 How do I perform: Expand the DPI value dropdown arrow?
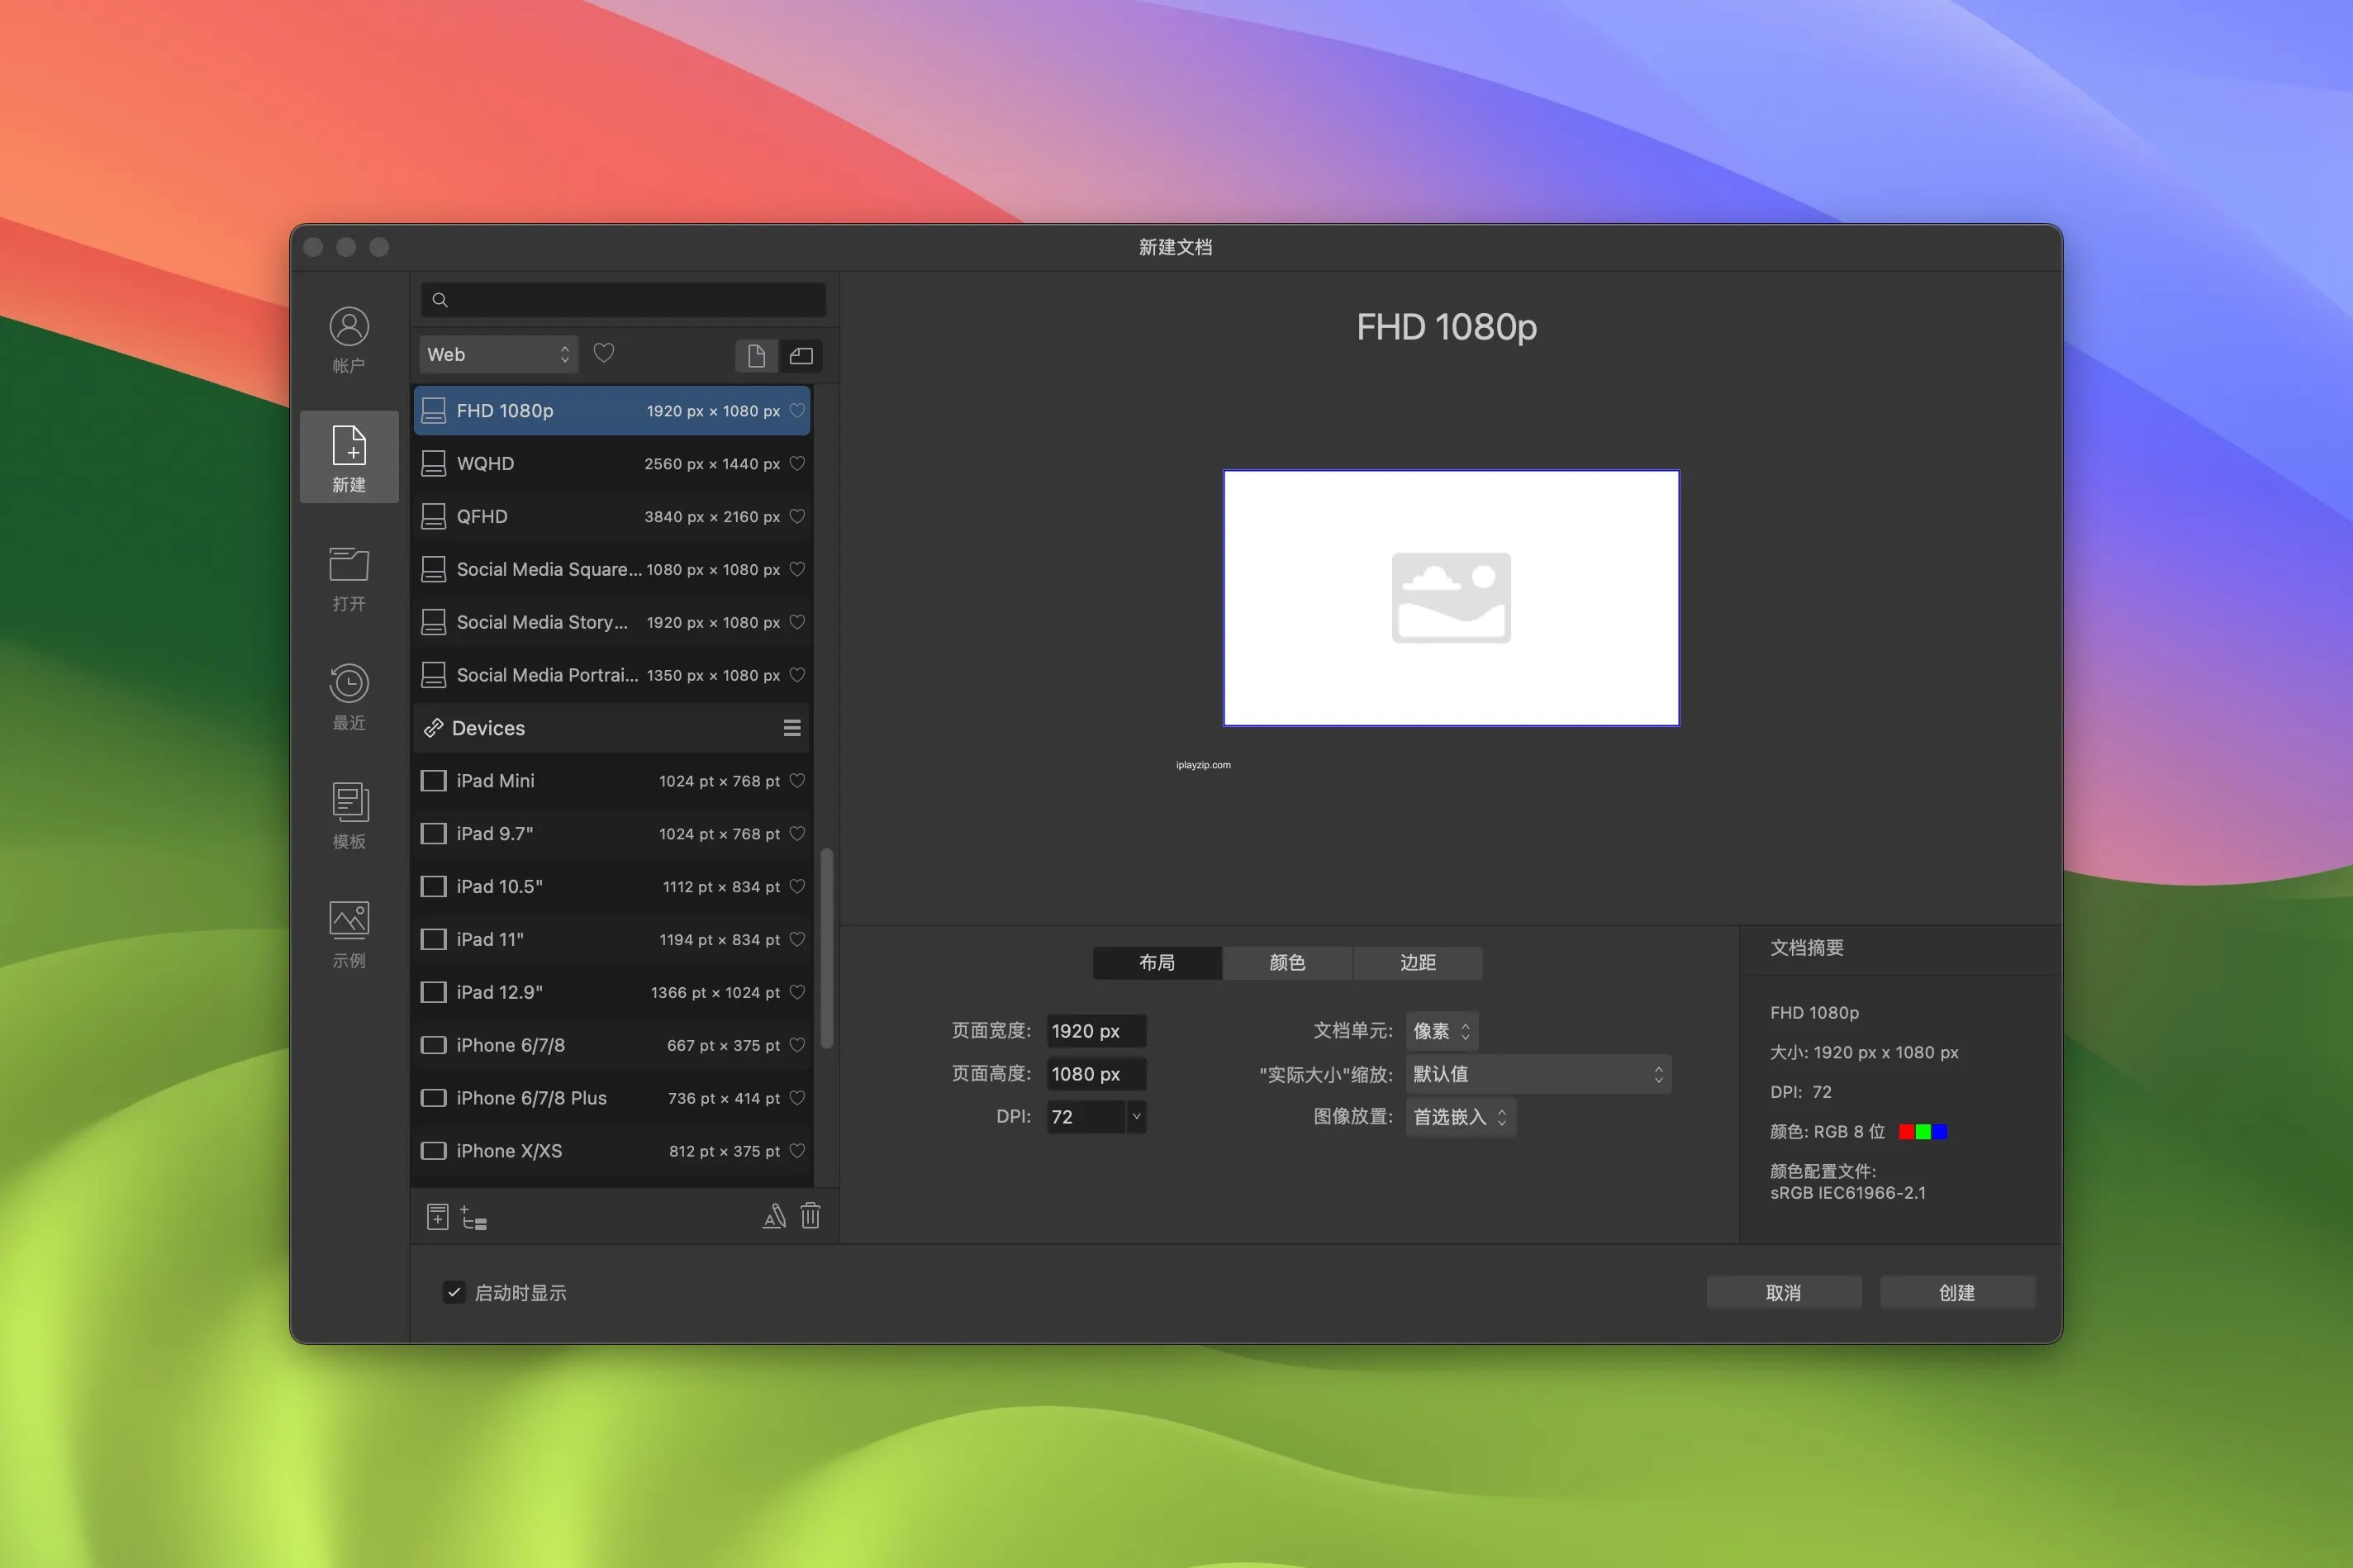pyautogui.click(x=1136, y=1117)
